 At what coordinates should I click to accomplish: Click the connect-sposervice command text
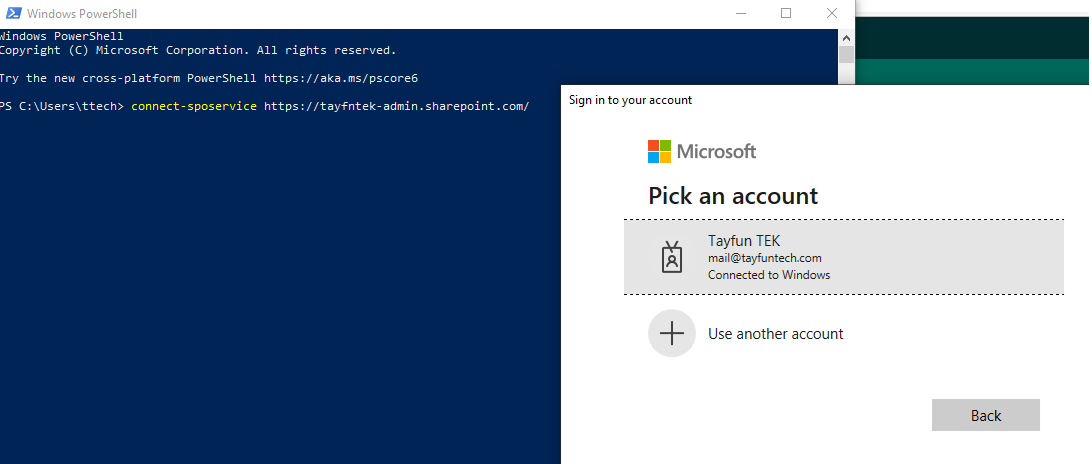[x=194, y=106]
